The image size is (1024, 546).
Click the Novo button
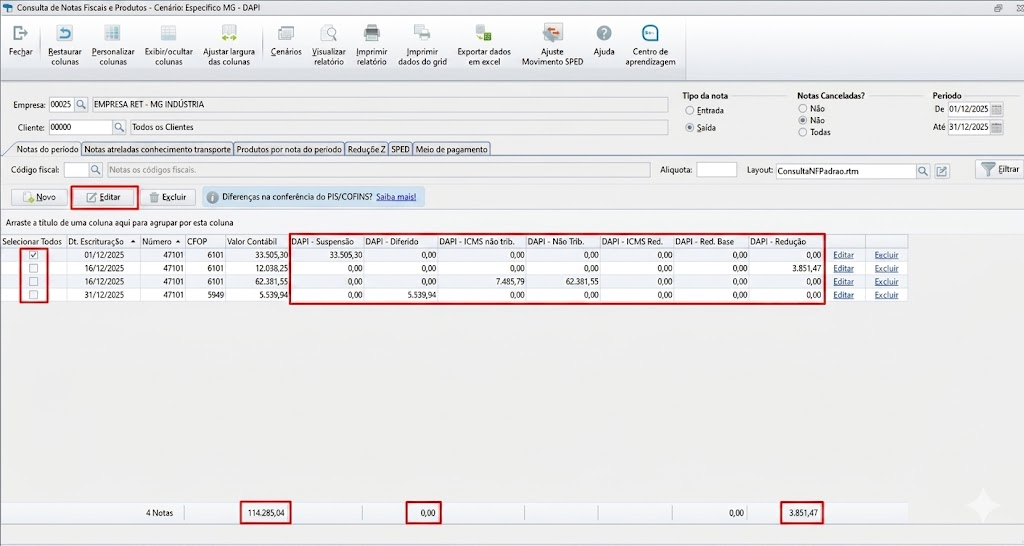pyautogui.click(x=39, y=197)
